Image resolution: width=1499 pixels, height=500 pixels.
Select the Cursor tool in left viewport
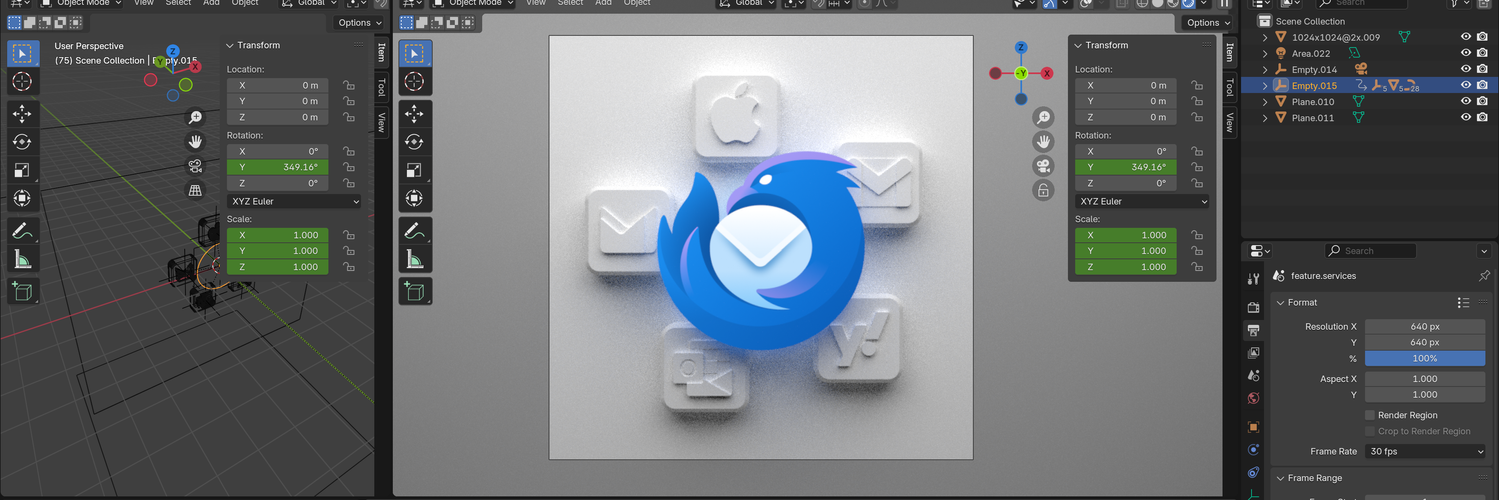pyautogui.click(x=23, y=82)
